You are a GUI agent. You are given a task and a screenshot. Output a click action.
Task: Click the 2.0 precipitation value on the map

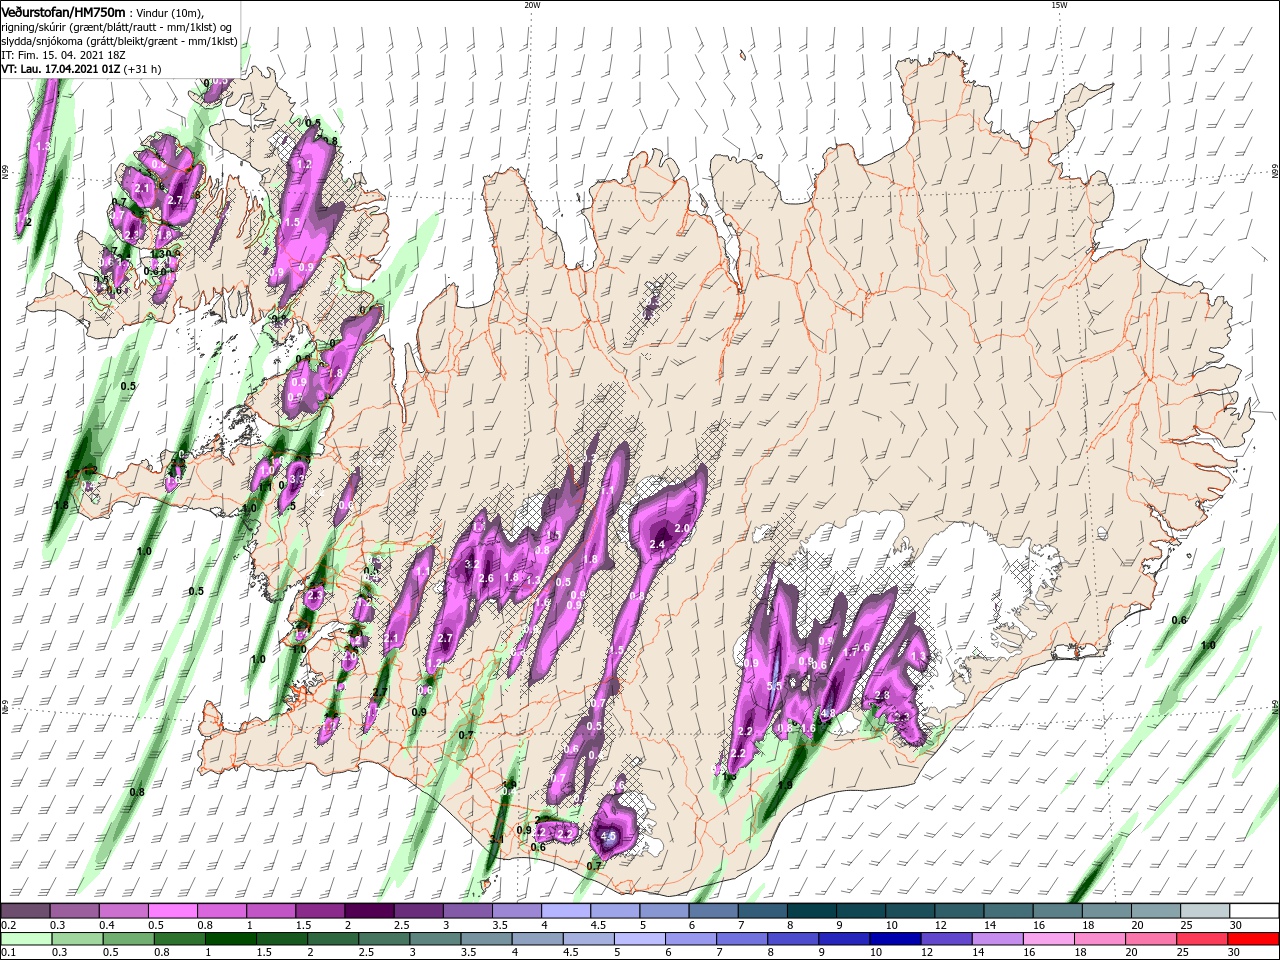point(684,527)
